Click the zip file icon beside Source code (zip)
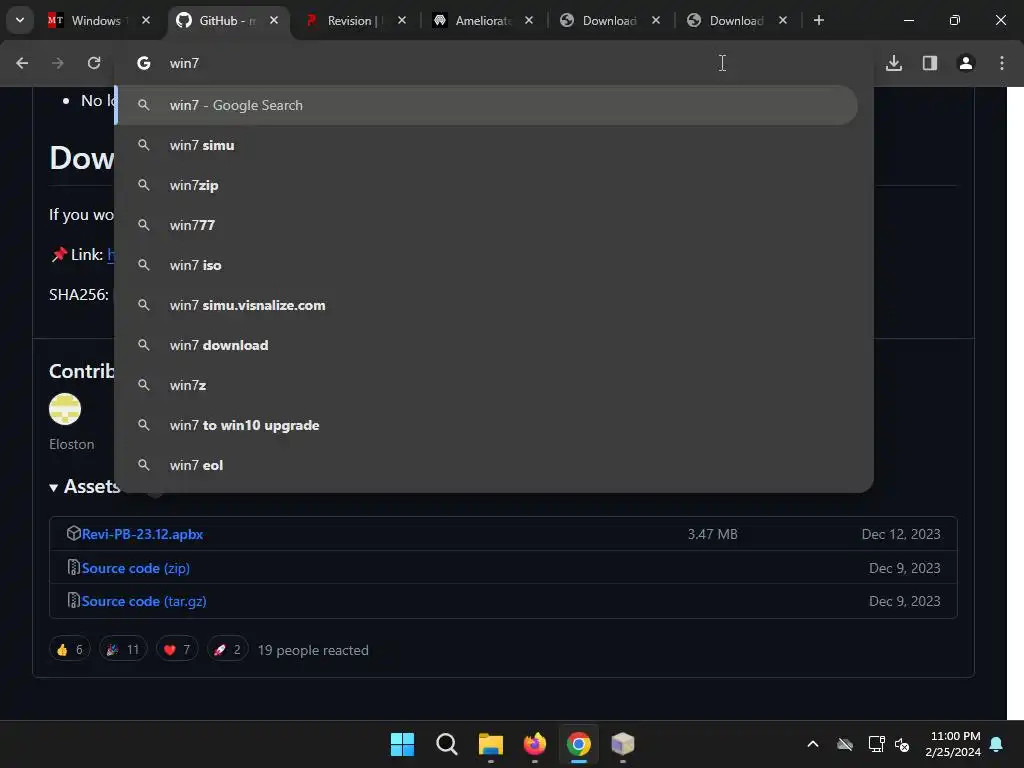This screenshot has height=768, width=1024. click(x=74, y=567)
